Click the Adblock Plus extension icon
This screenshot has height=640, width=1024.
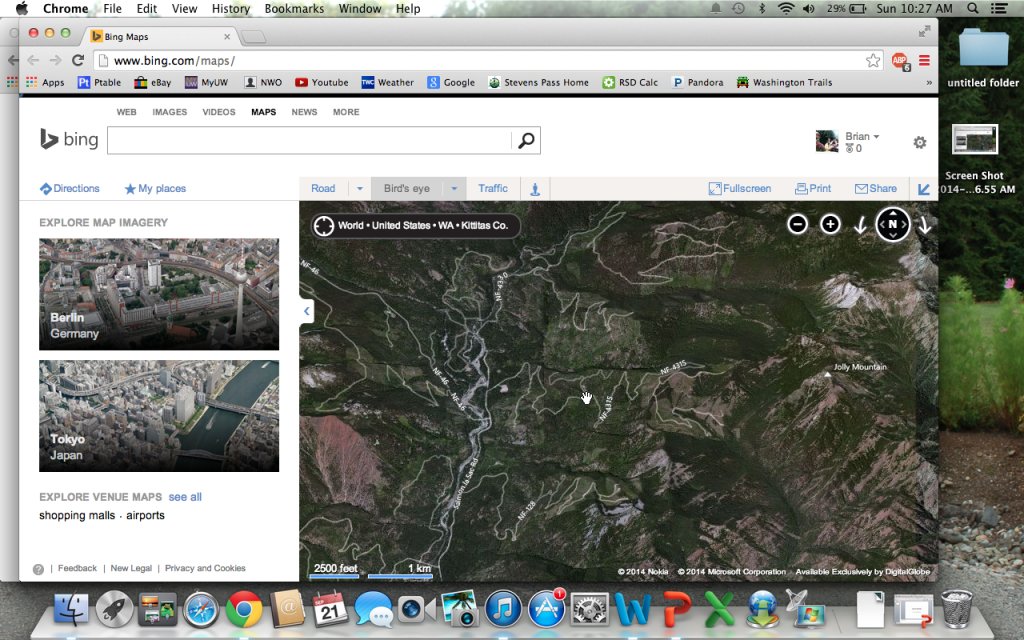[901, 61]
